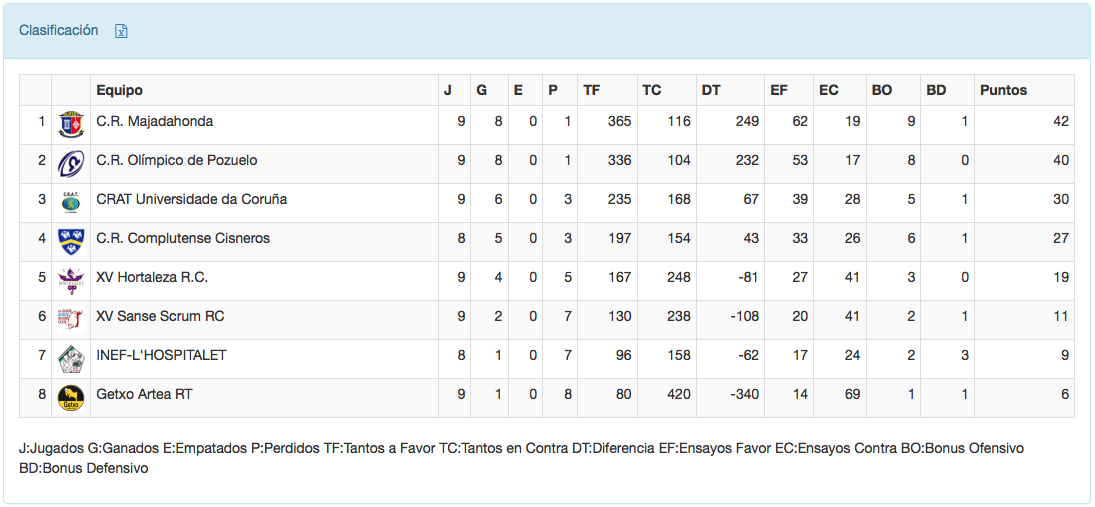Click the CRAT Universidade da Coruña name
Image resolution: width=1095 pixels, height=507 pixels.
pyautogui.click(x=192, y=199)
